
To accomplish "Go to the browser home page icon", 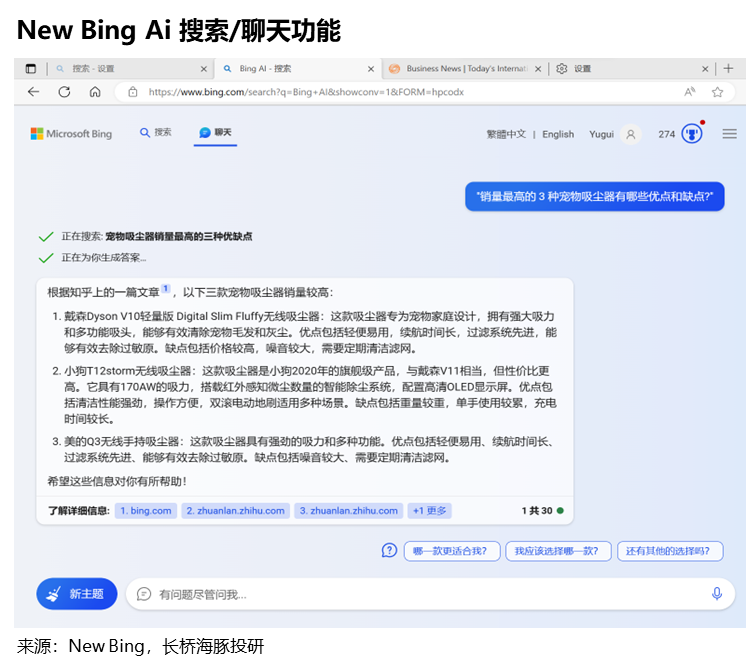I will (95, 92).
